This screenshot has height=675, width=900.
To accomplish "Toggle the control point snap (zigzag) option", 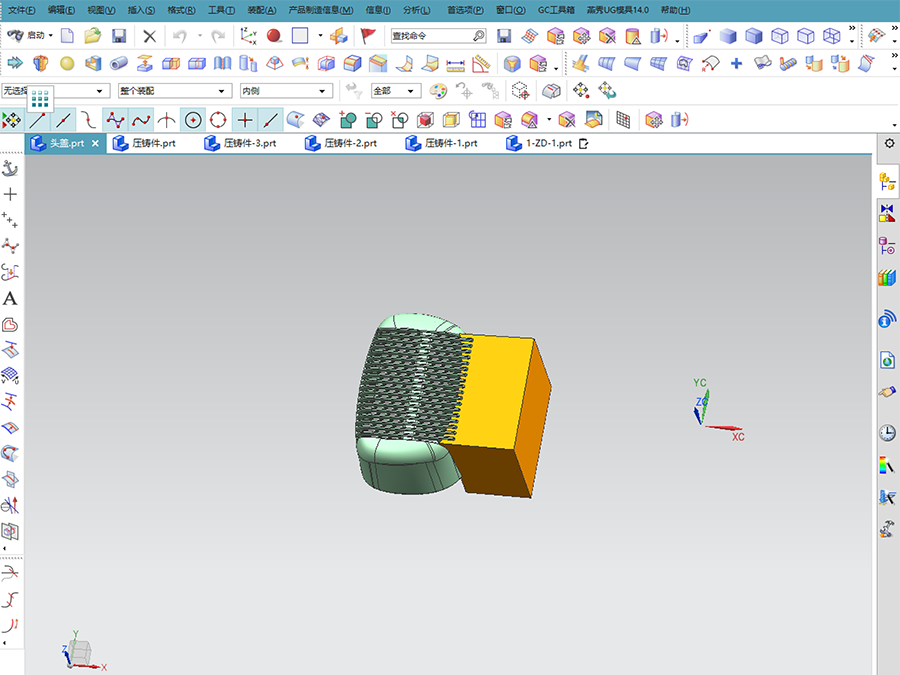I will tap(115, 120).
